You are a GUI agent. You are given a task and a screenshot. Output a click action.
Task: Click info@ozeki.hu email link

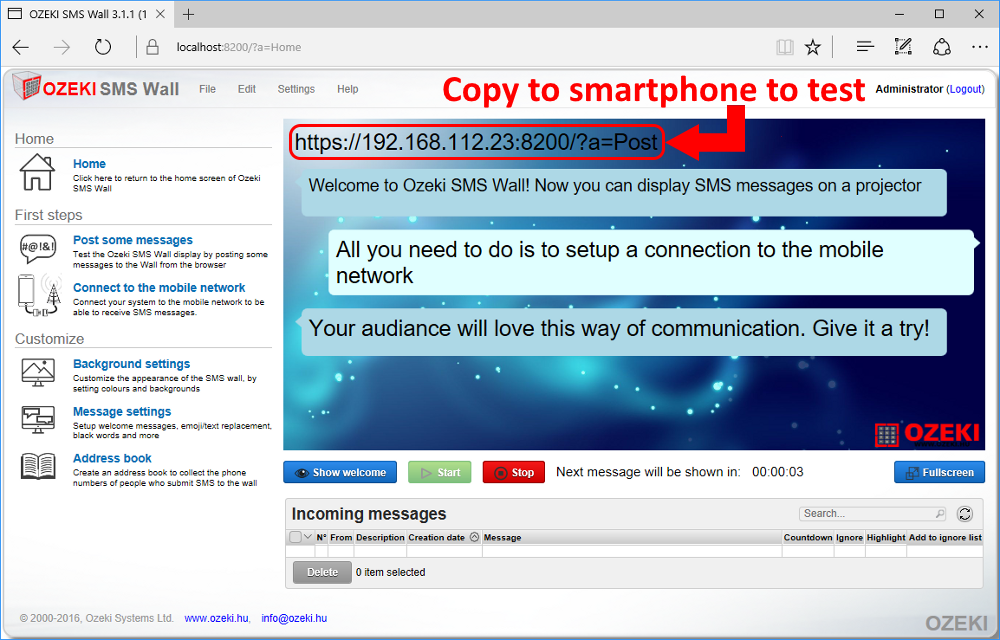294,618
